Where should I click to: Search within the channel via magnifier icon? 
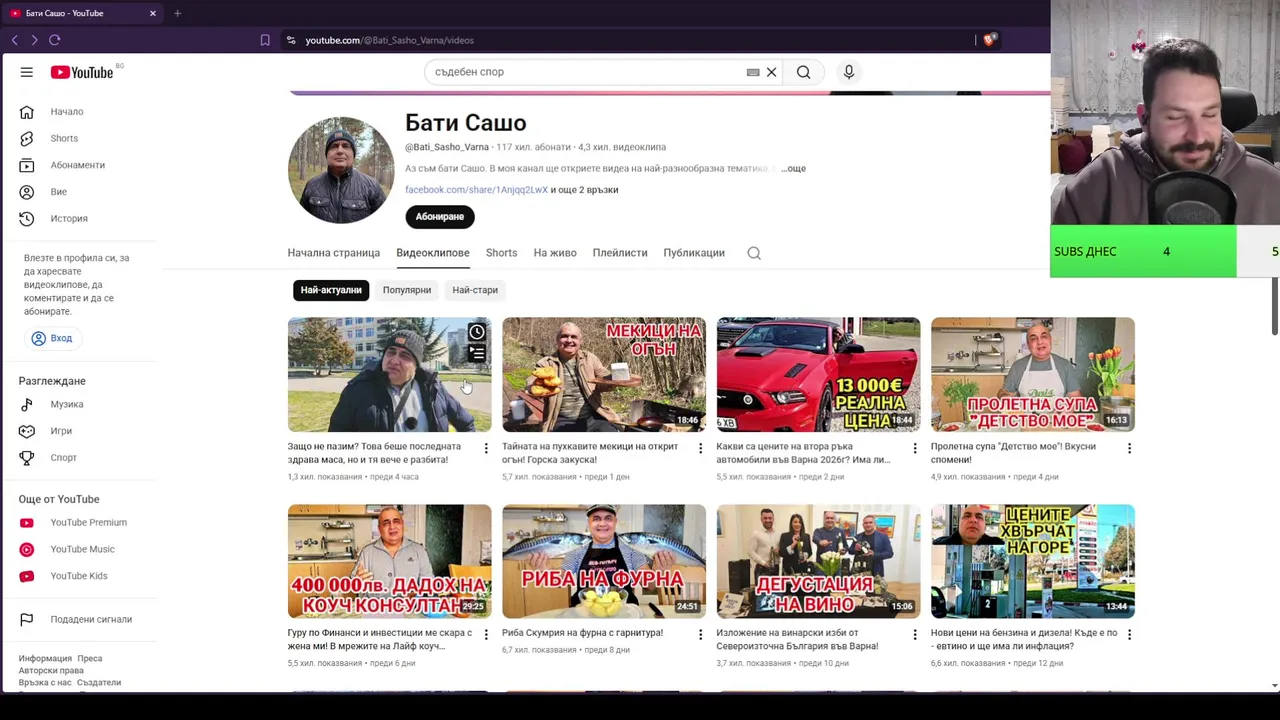tap(754, 253)
